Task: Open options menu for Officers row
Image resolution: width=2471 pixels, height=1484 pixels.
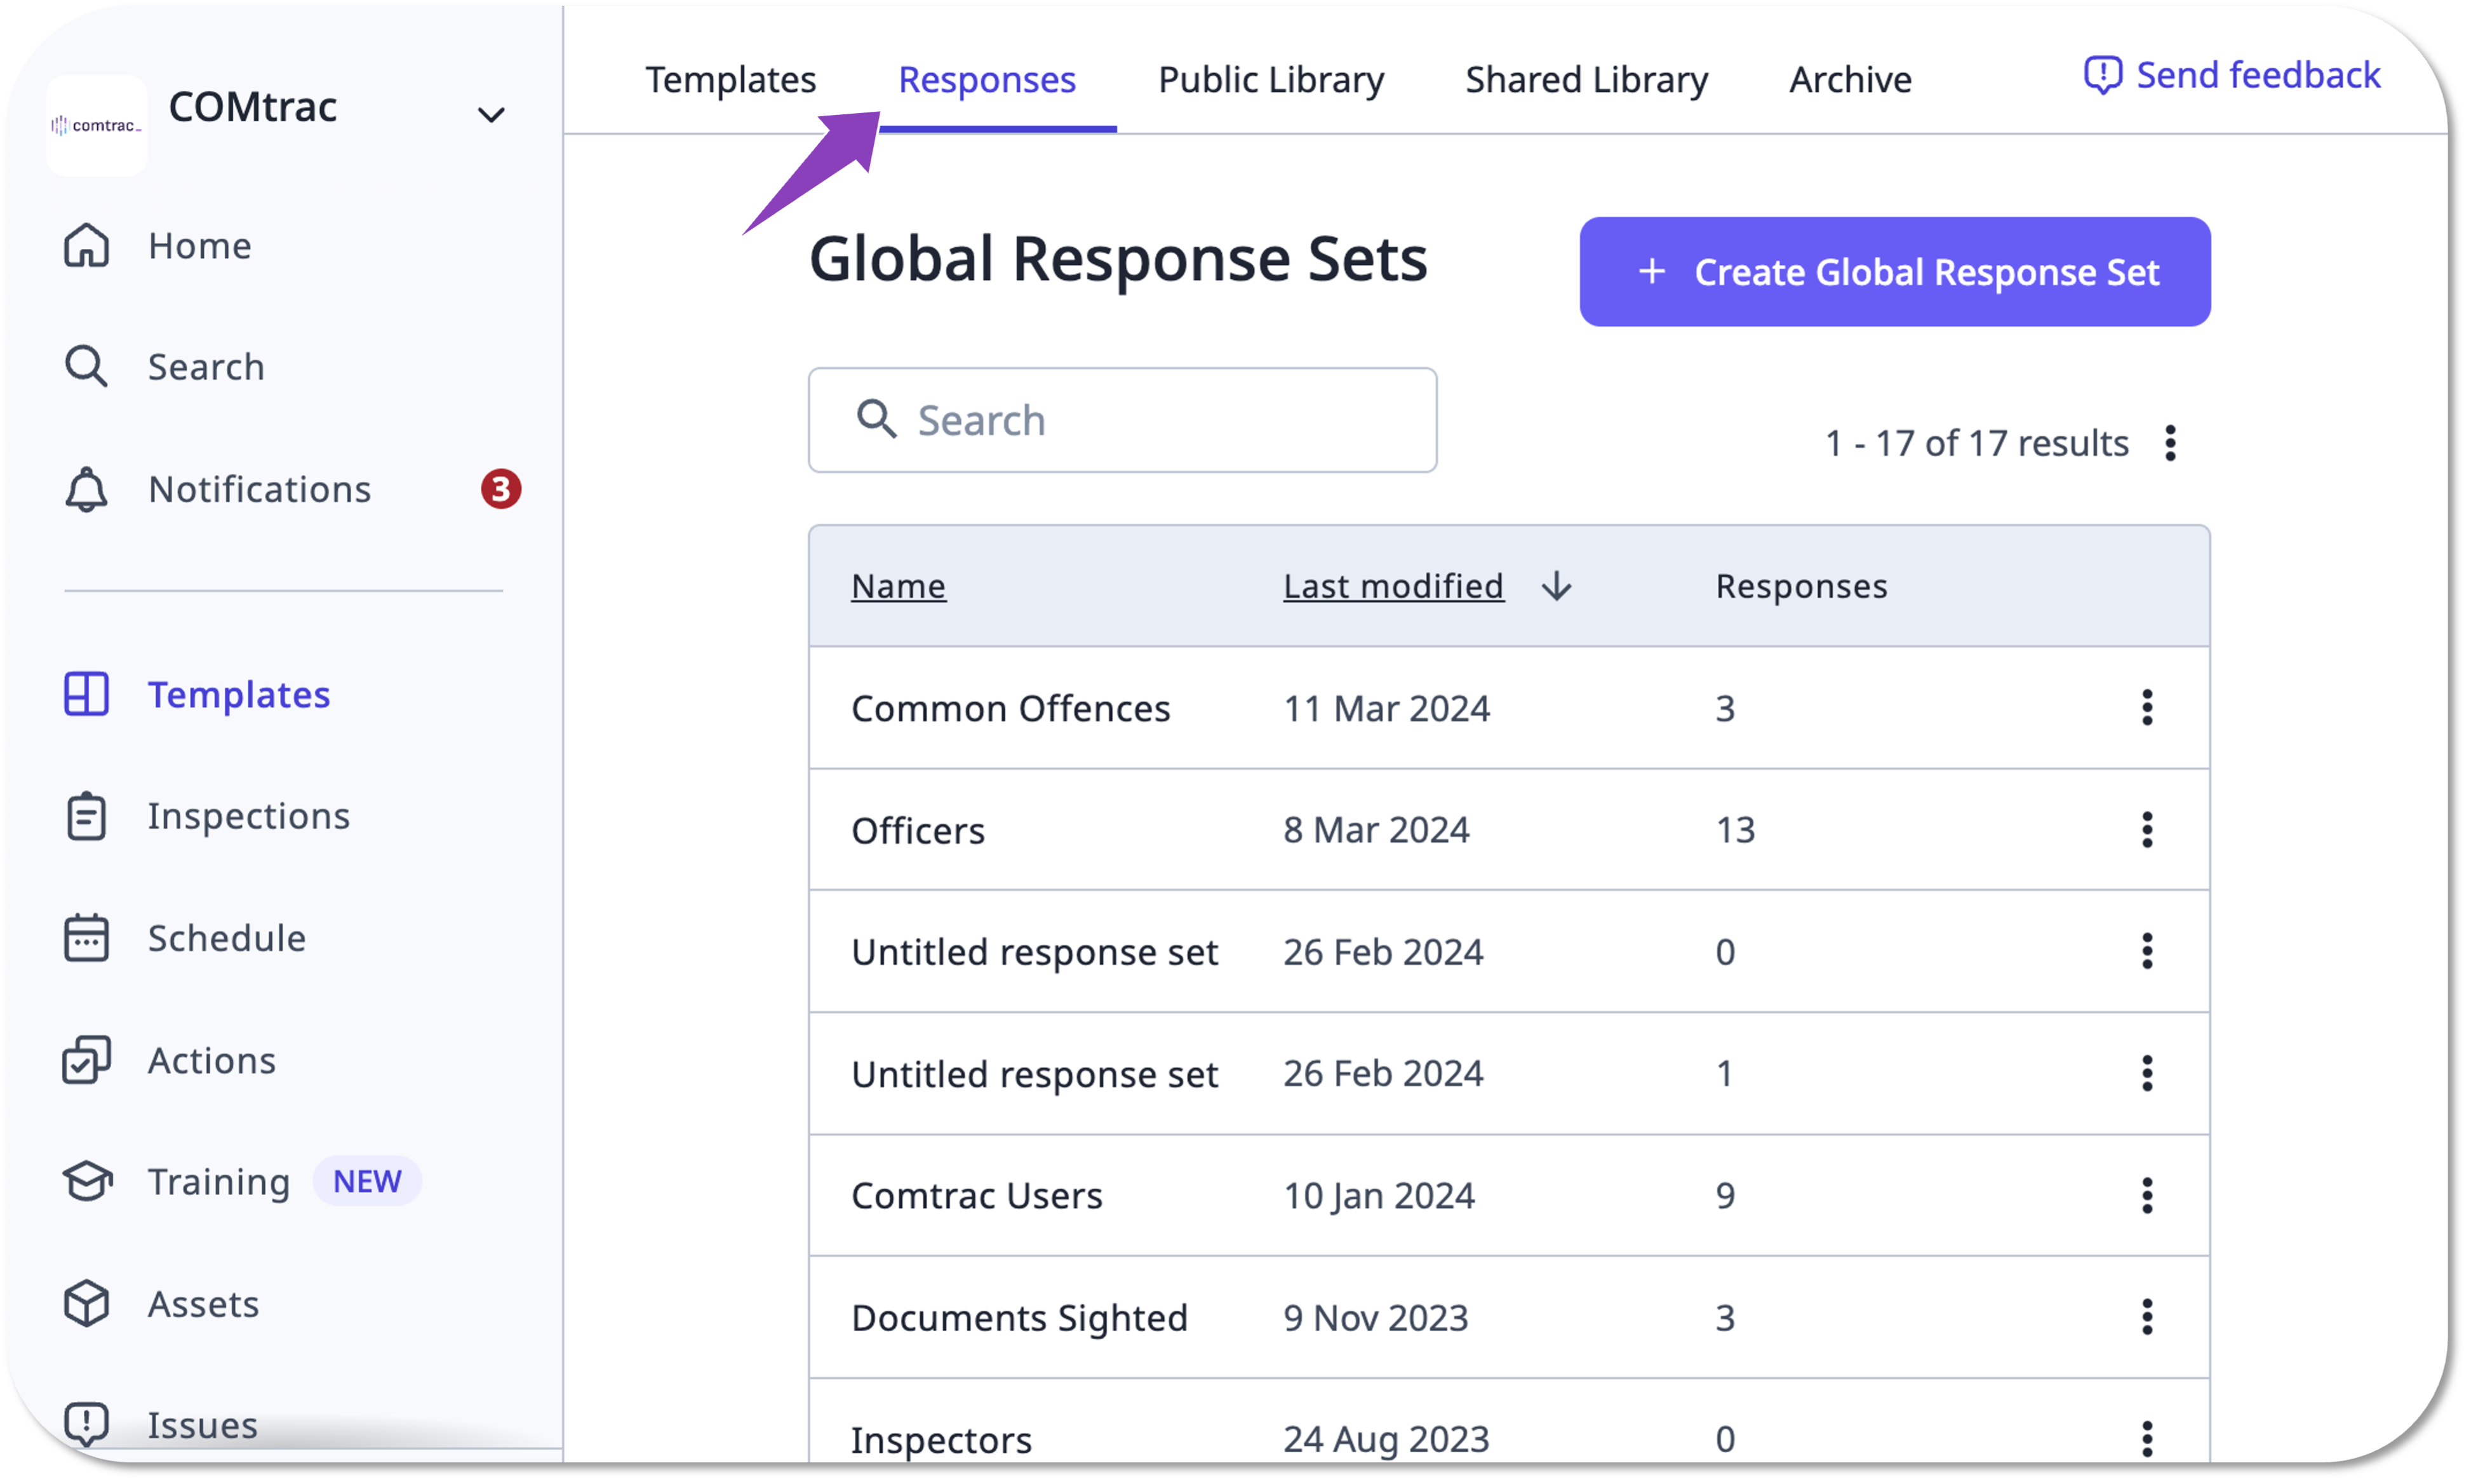Action: [2146, 830]
